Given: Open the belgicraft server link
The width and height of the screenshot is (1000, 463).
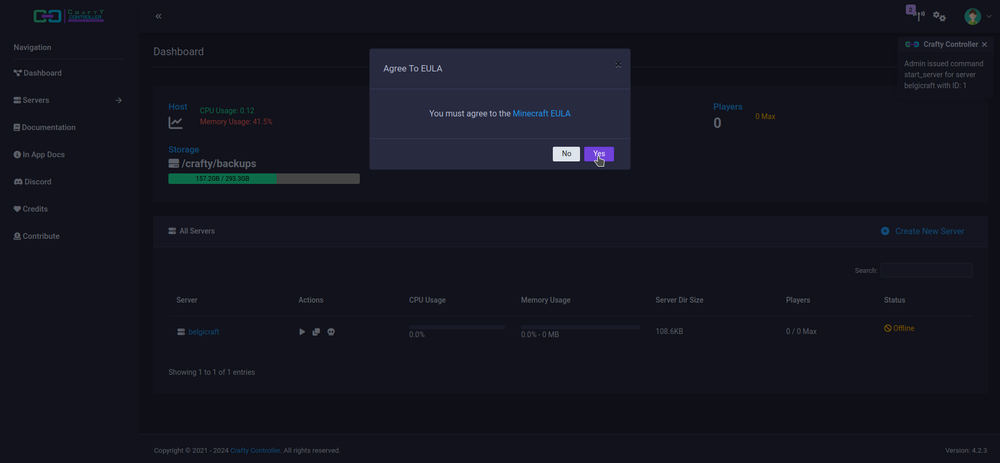Looking at the screenshot, I should (x=204, y=332).
